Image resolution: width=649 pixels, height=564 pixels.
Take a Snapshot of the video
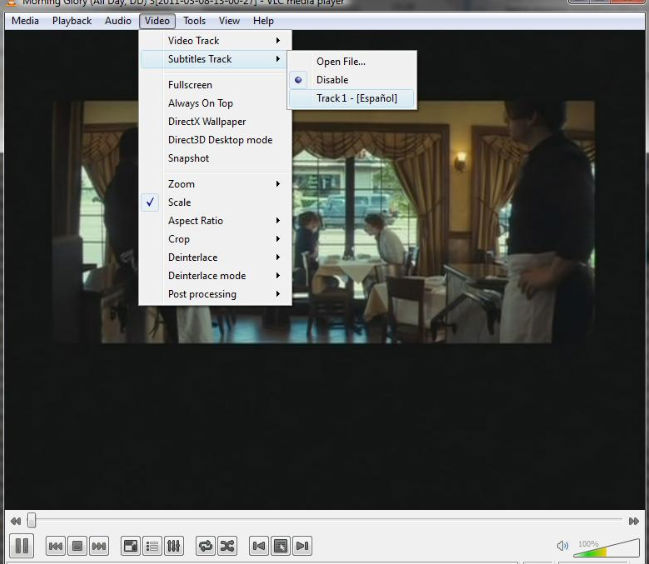(215, 158)
